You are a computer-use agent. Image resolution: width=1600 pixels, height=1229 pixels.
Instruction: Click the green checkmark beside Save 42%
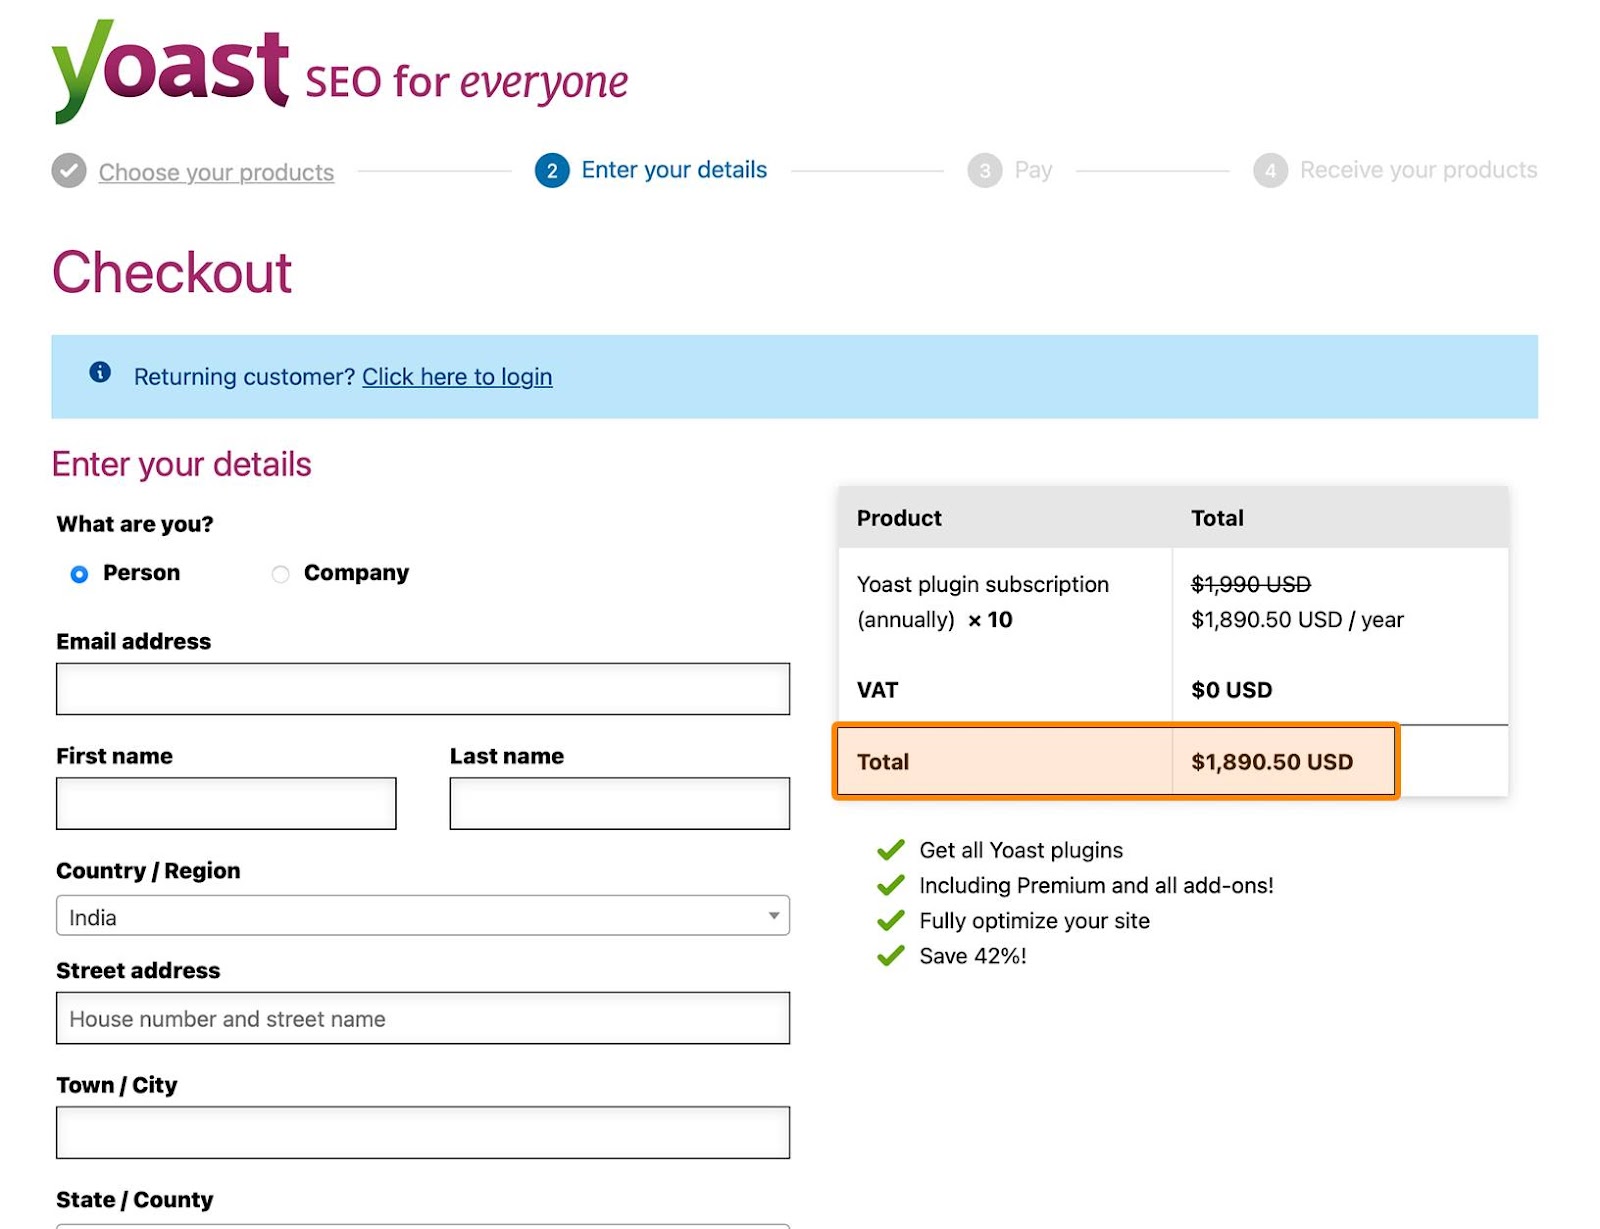pos(890,956)
